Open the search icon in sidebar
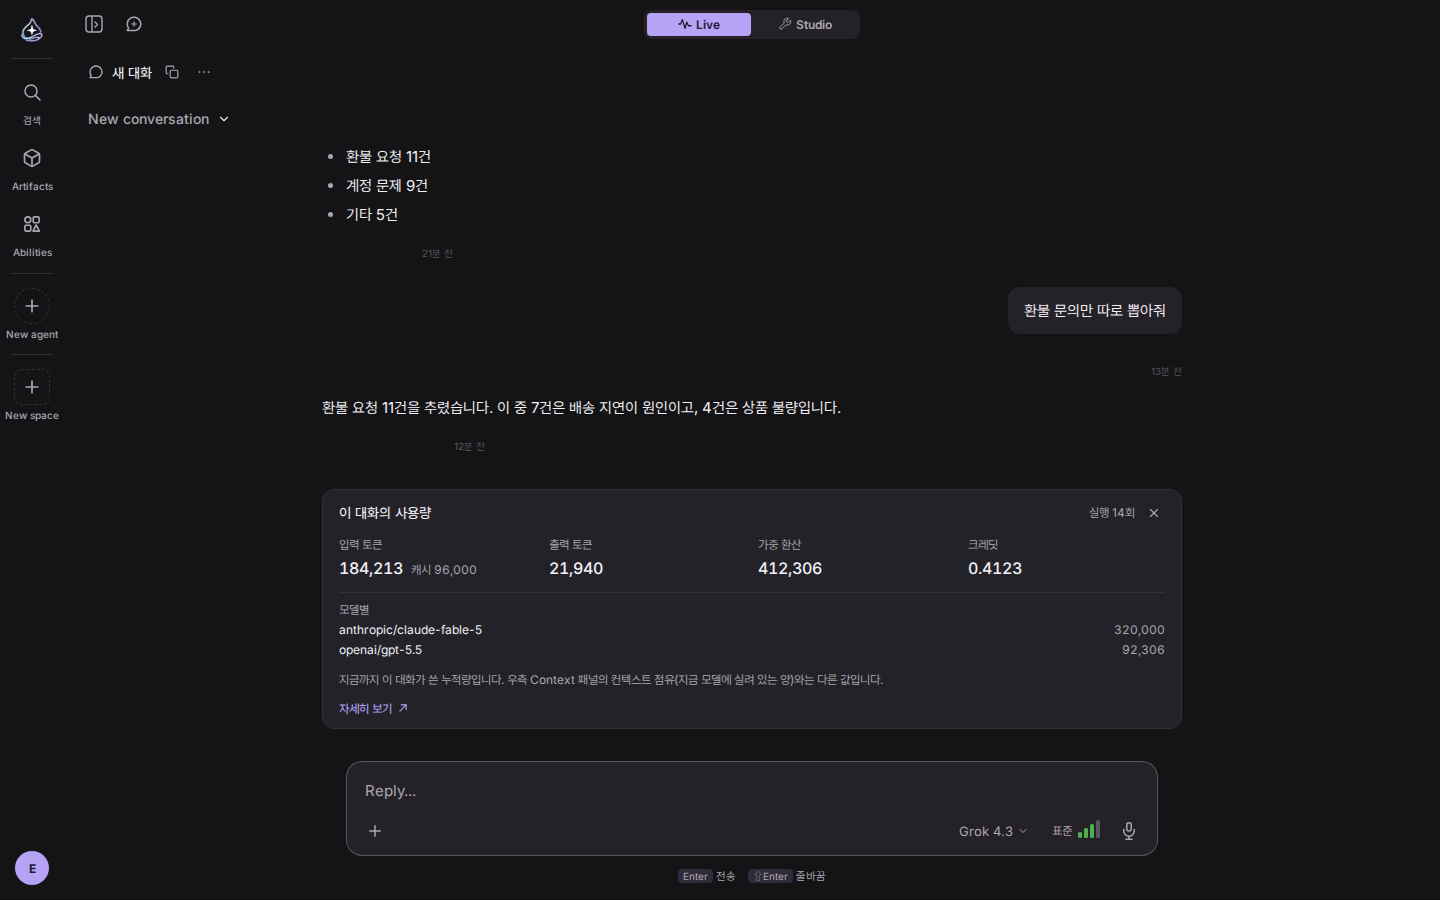This screenshot has height=900, width=1440. tap(32, 93)
